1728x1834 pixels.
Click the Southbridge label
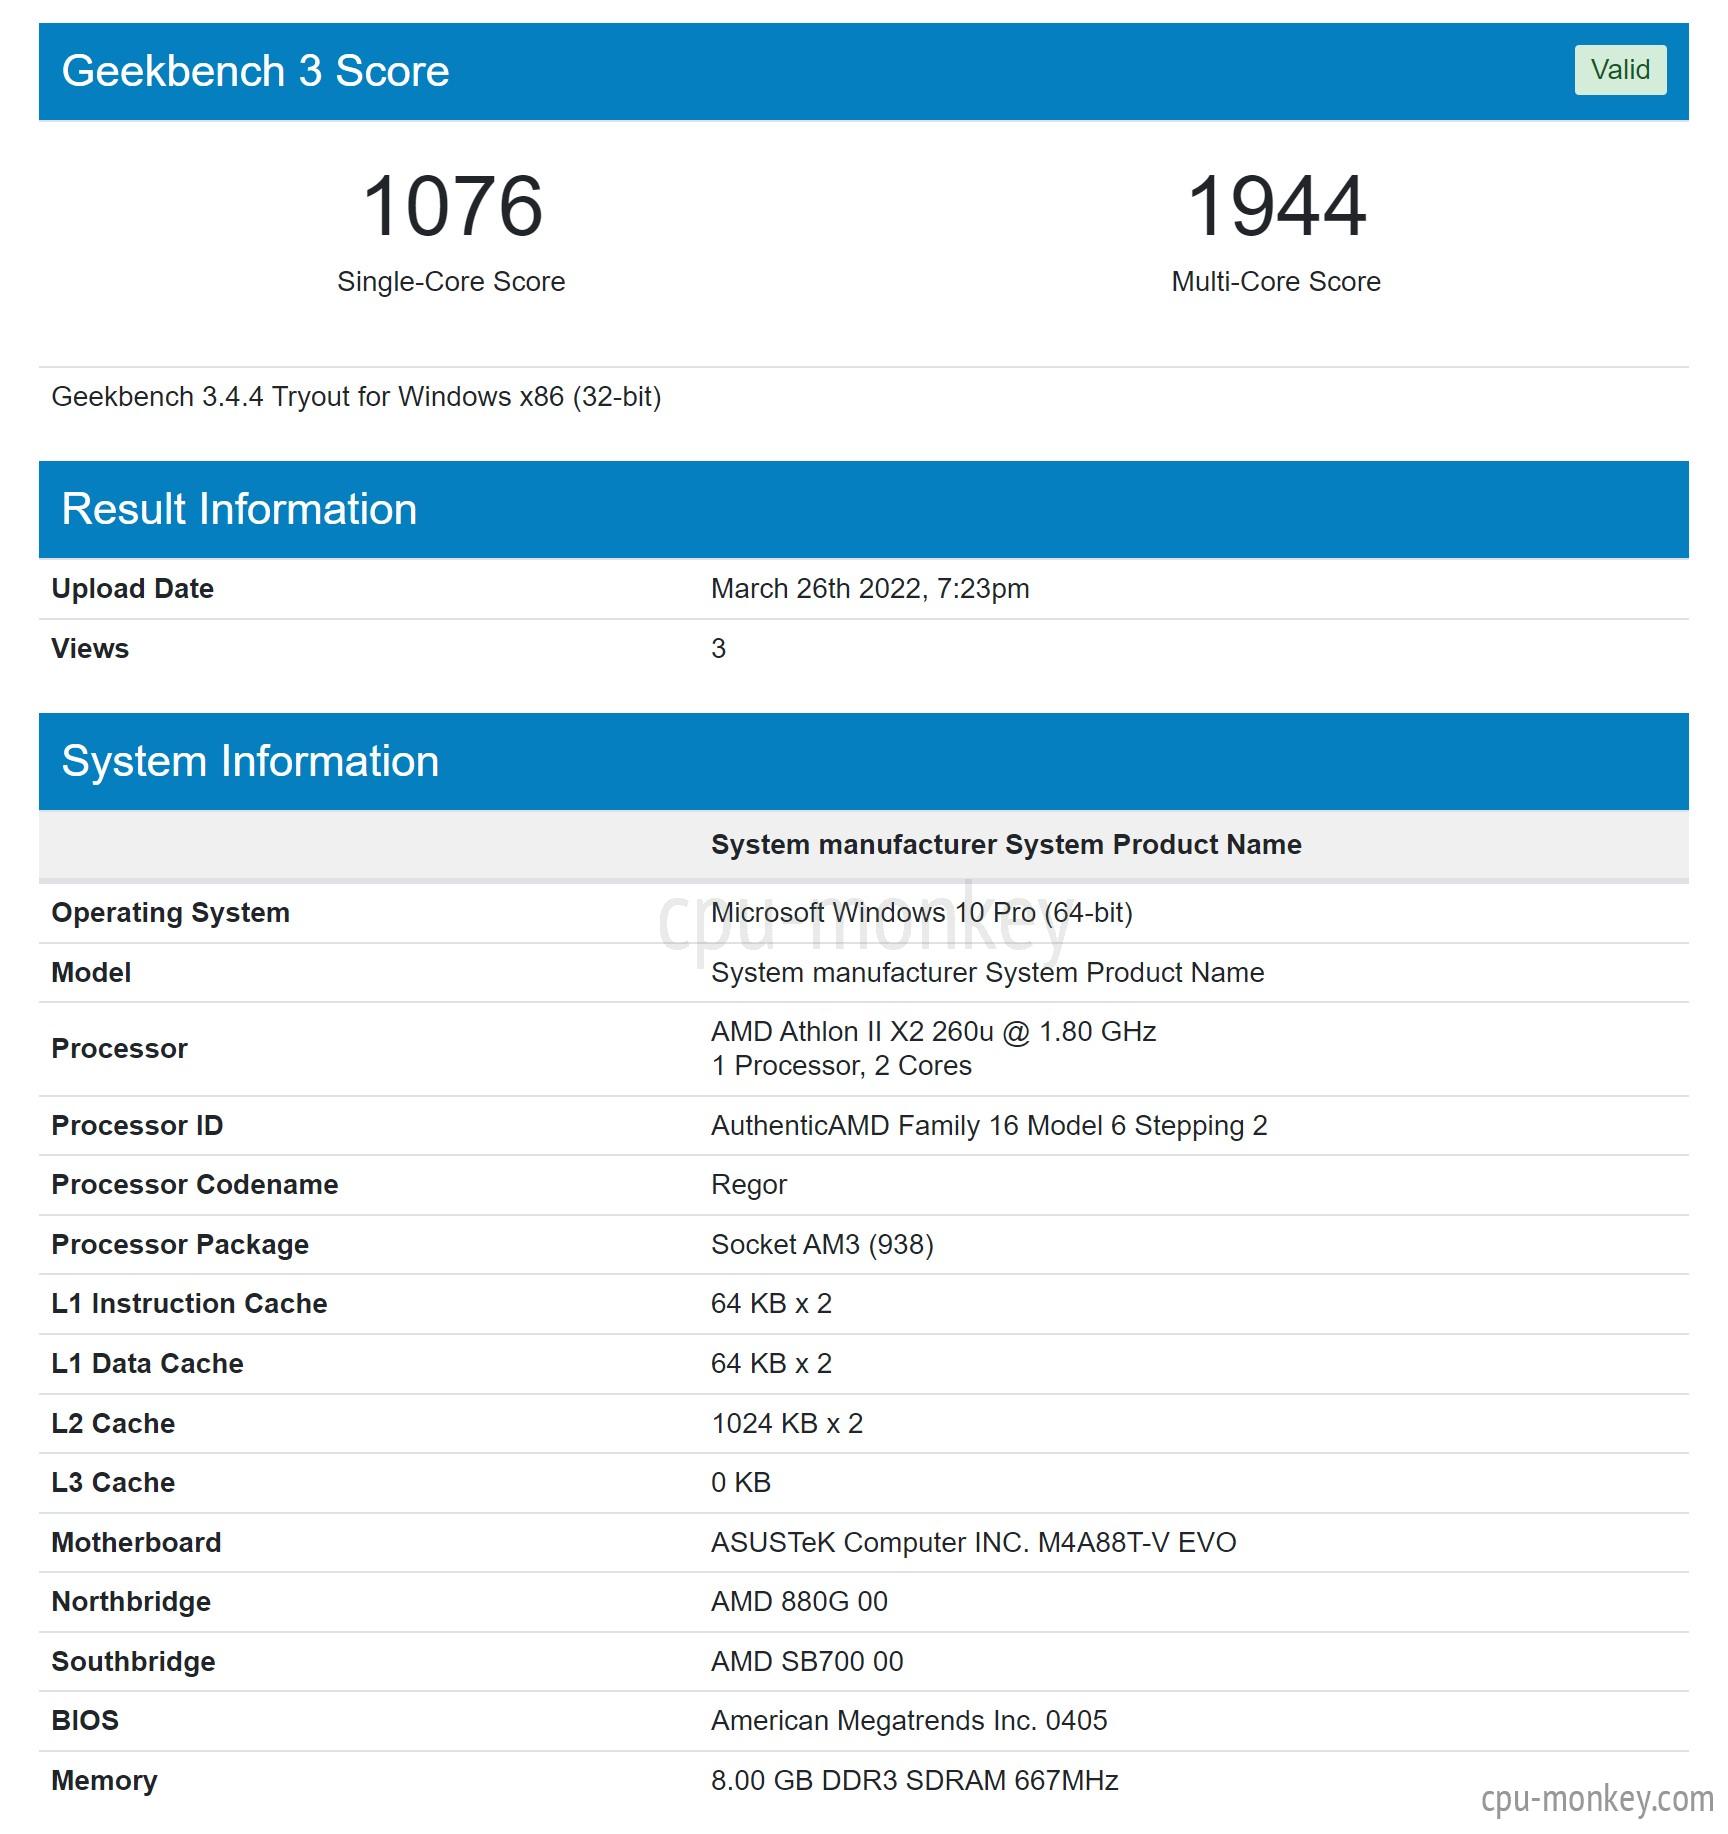point(133,1661)
